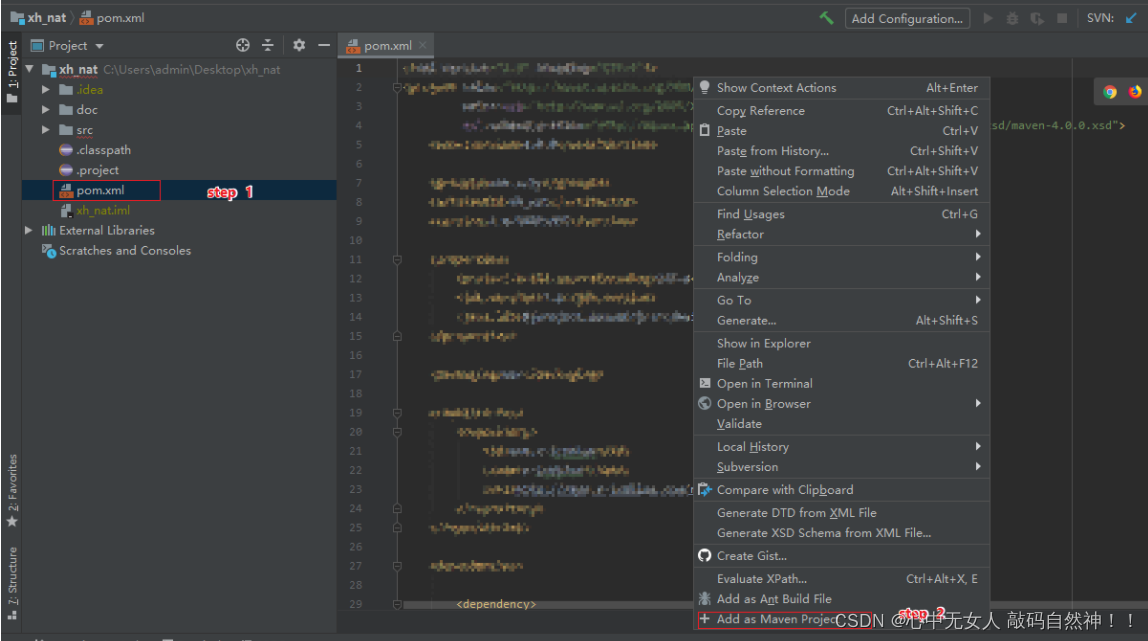Open in Firefox browser icon
Screen dimensions: 1148x641
pyautogui.click(x=1135, y=92)
